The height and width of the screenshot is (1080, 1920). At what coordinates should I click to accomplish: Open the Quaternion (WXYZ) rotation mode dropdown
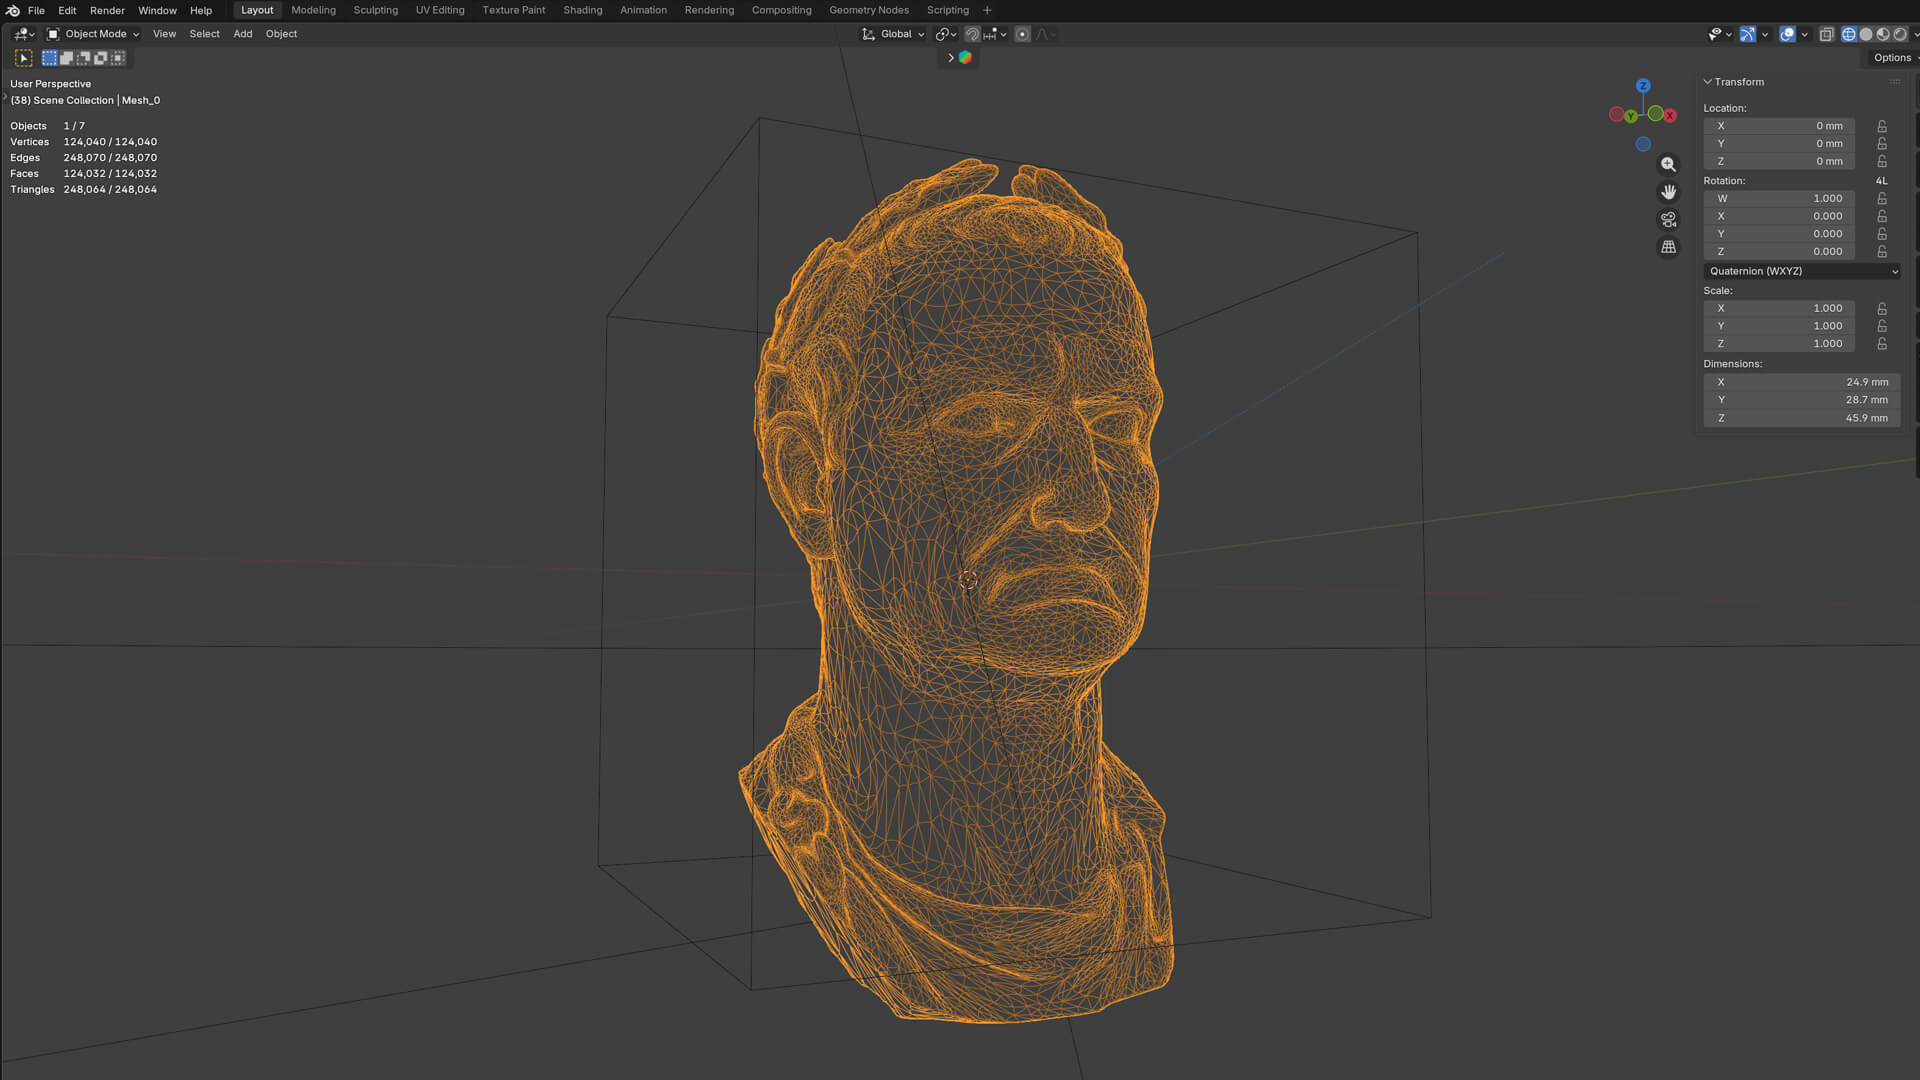pyautogui.click(x=1801, y=271)
